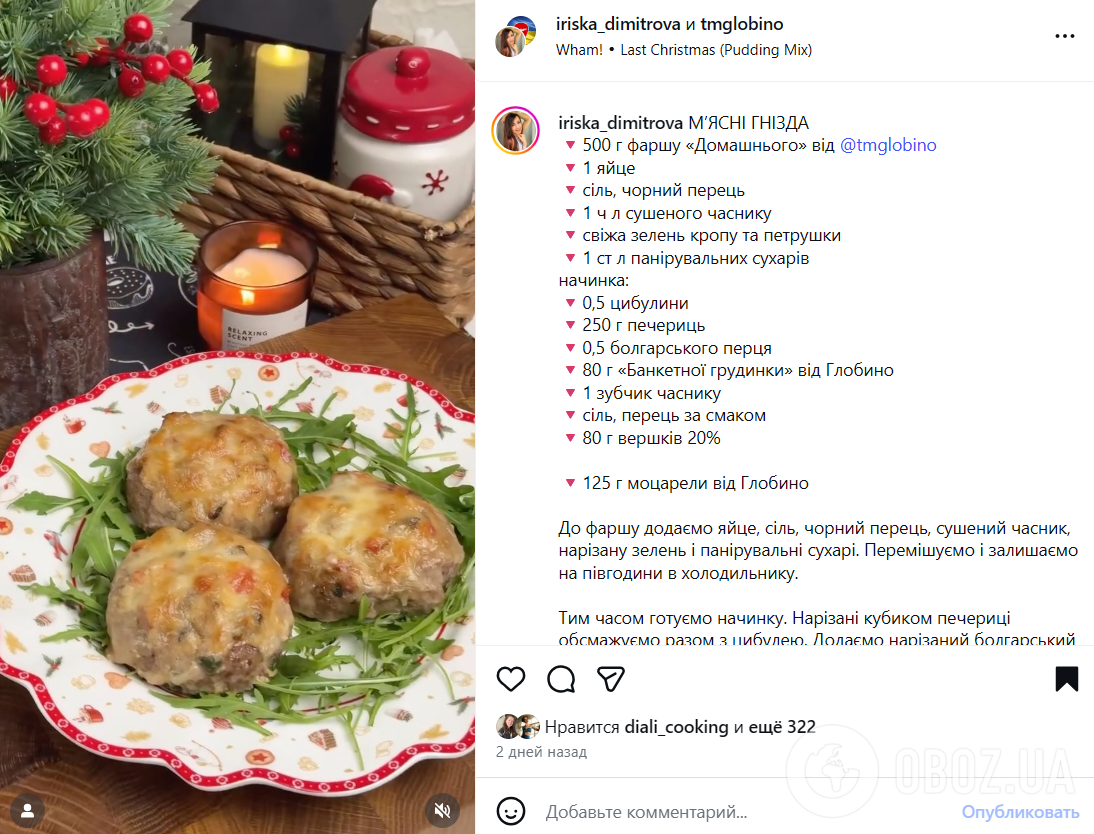Open the @tmglobino mention link
Image resolution: width=1094 pixels, height=834 pixels.
coord(888,145)
